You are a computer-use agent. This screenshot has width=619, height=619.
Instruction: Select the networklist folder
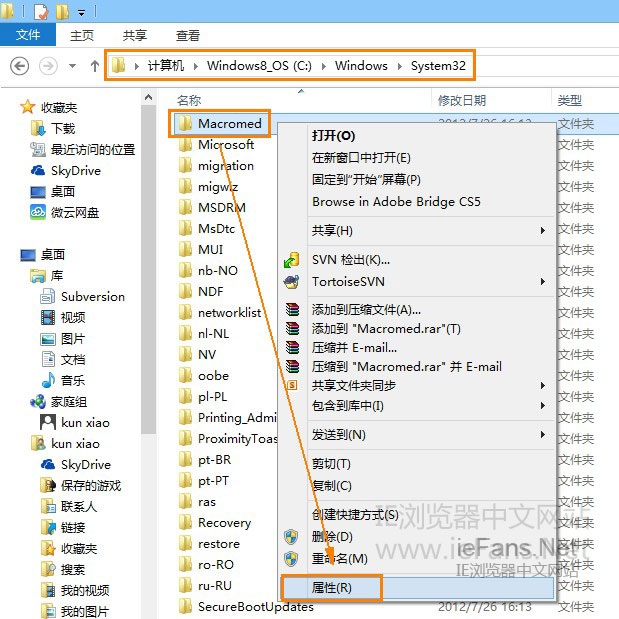(229, 313)
